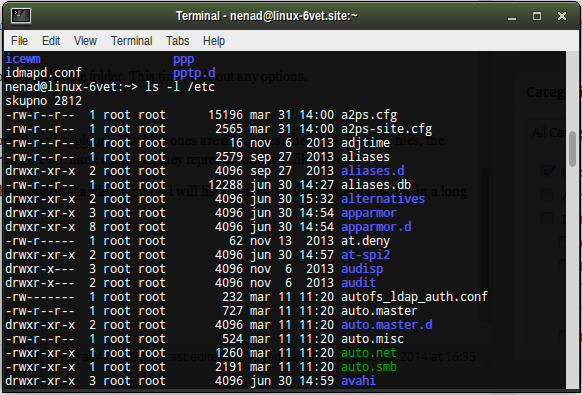Click the blue alternatives directory name
This screenshot has height=395, width=582.
pos(383,199)
